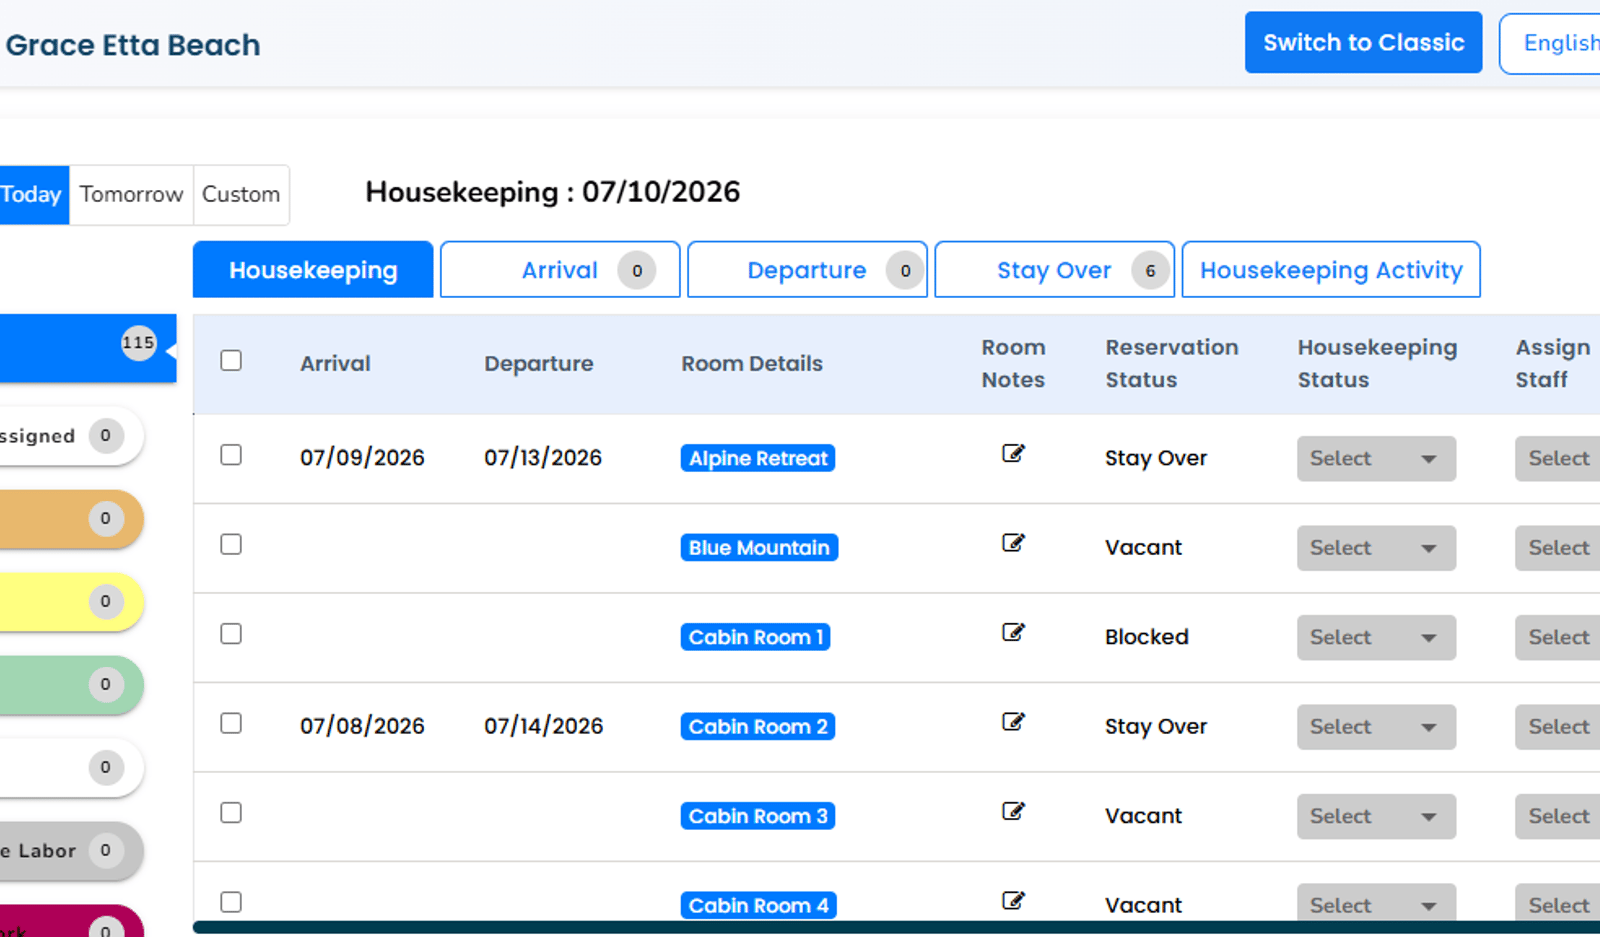Open housekeeping status dropdown for Alpine Retreat
The width and height of the screenshot is (1600, 937).
(1376, 459)
